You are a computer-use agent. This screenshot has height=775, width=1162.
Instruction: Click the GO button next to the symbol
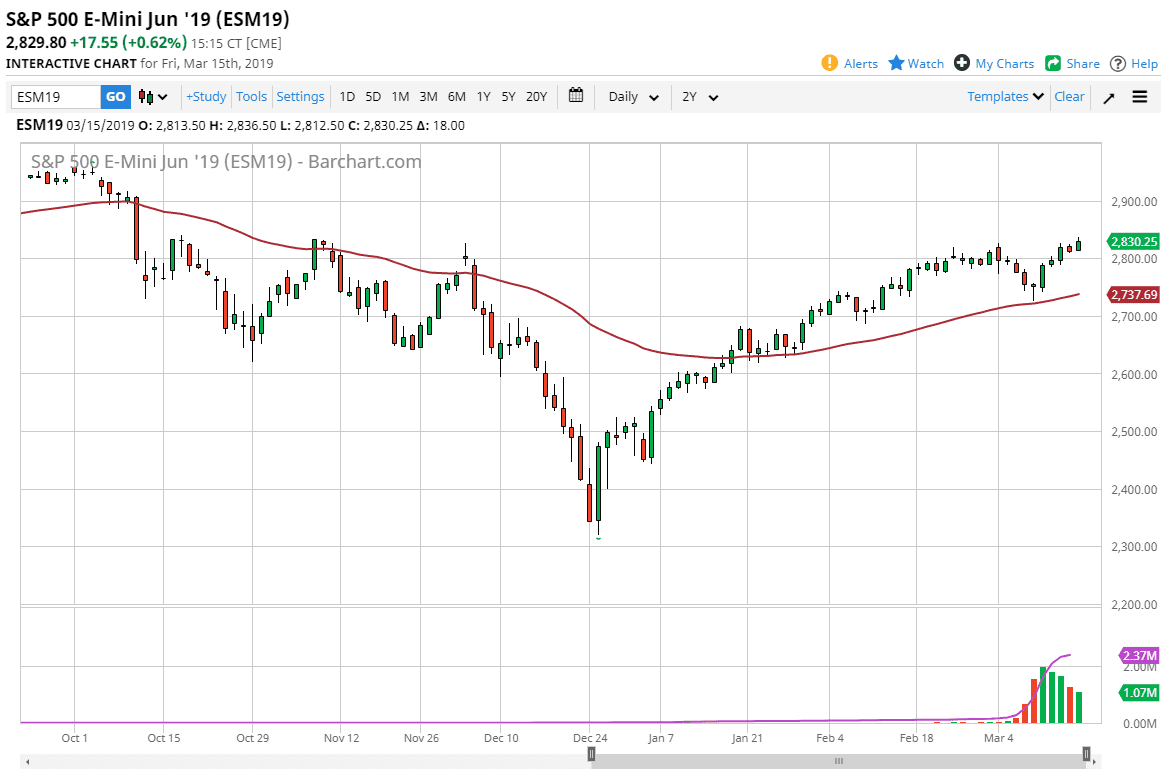(x=116, y=97)
